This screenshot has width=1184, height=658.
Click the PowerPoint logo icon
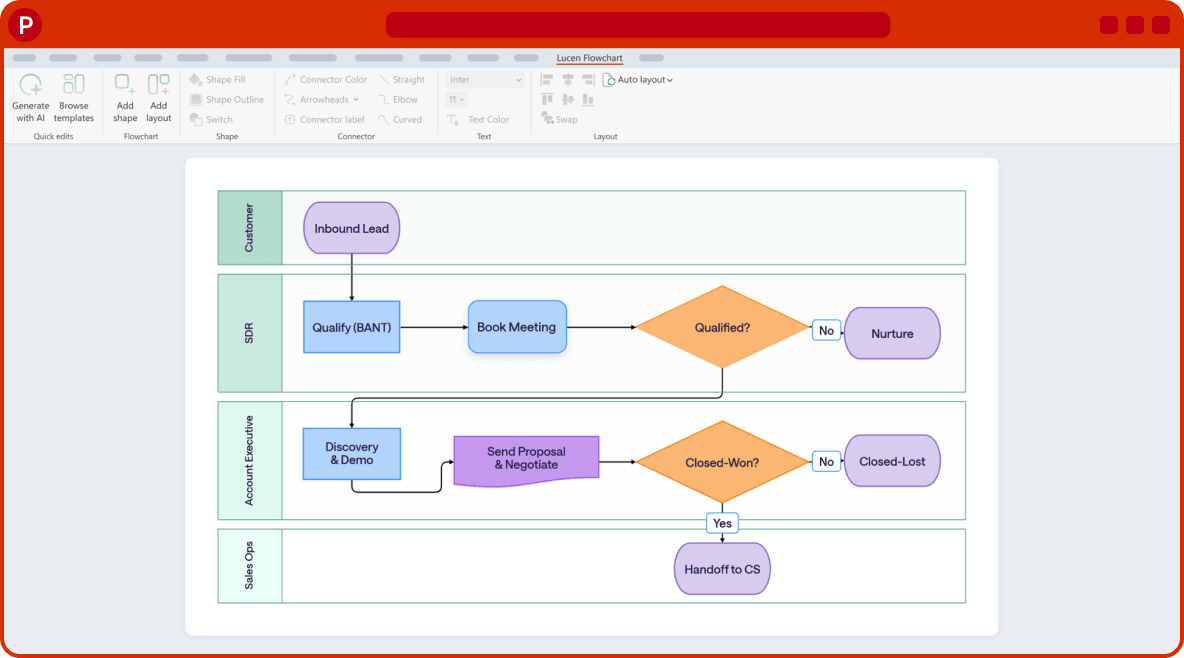pos(25,25)
